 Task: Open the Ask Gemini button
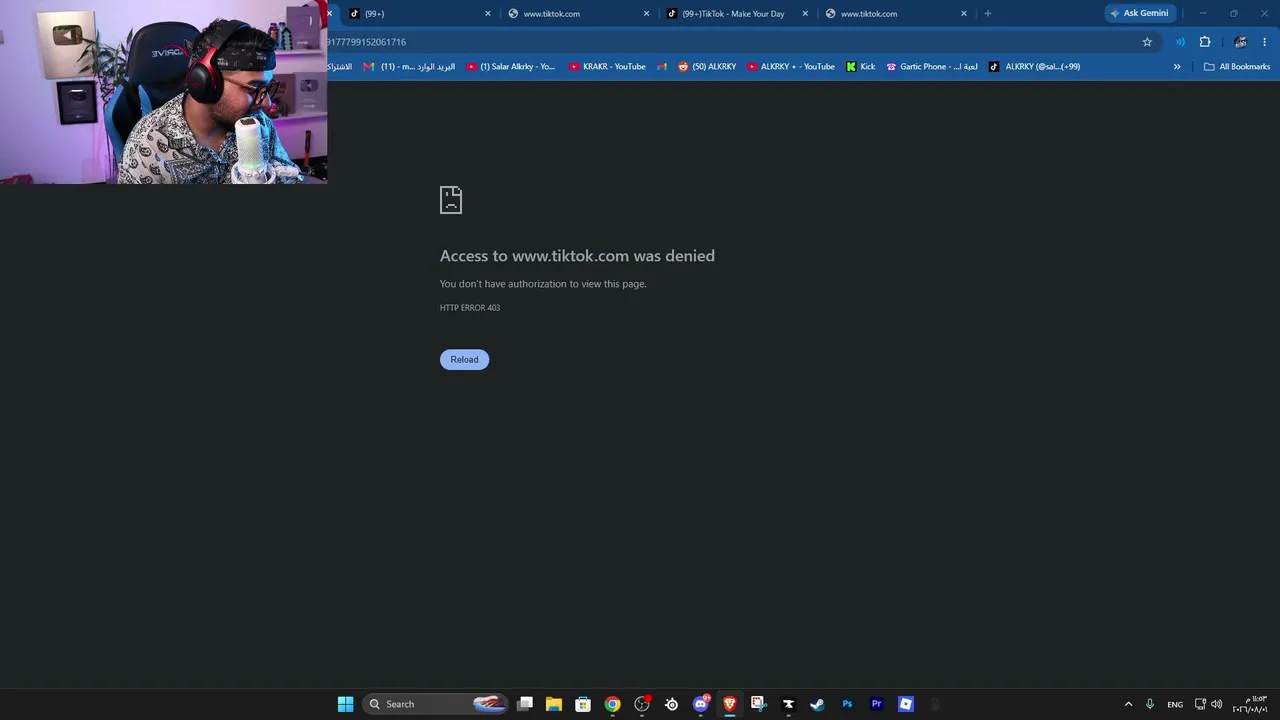point(1139,13)
